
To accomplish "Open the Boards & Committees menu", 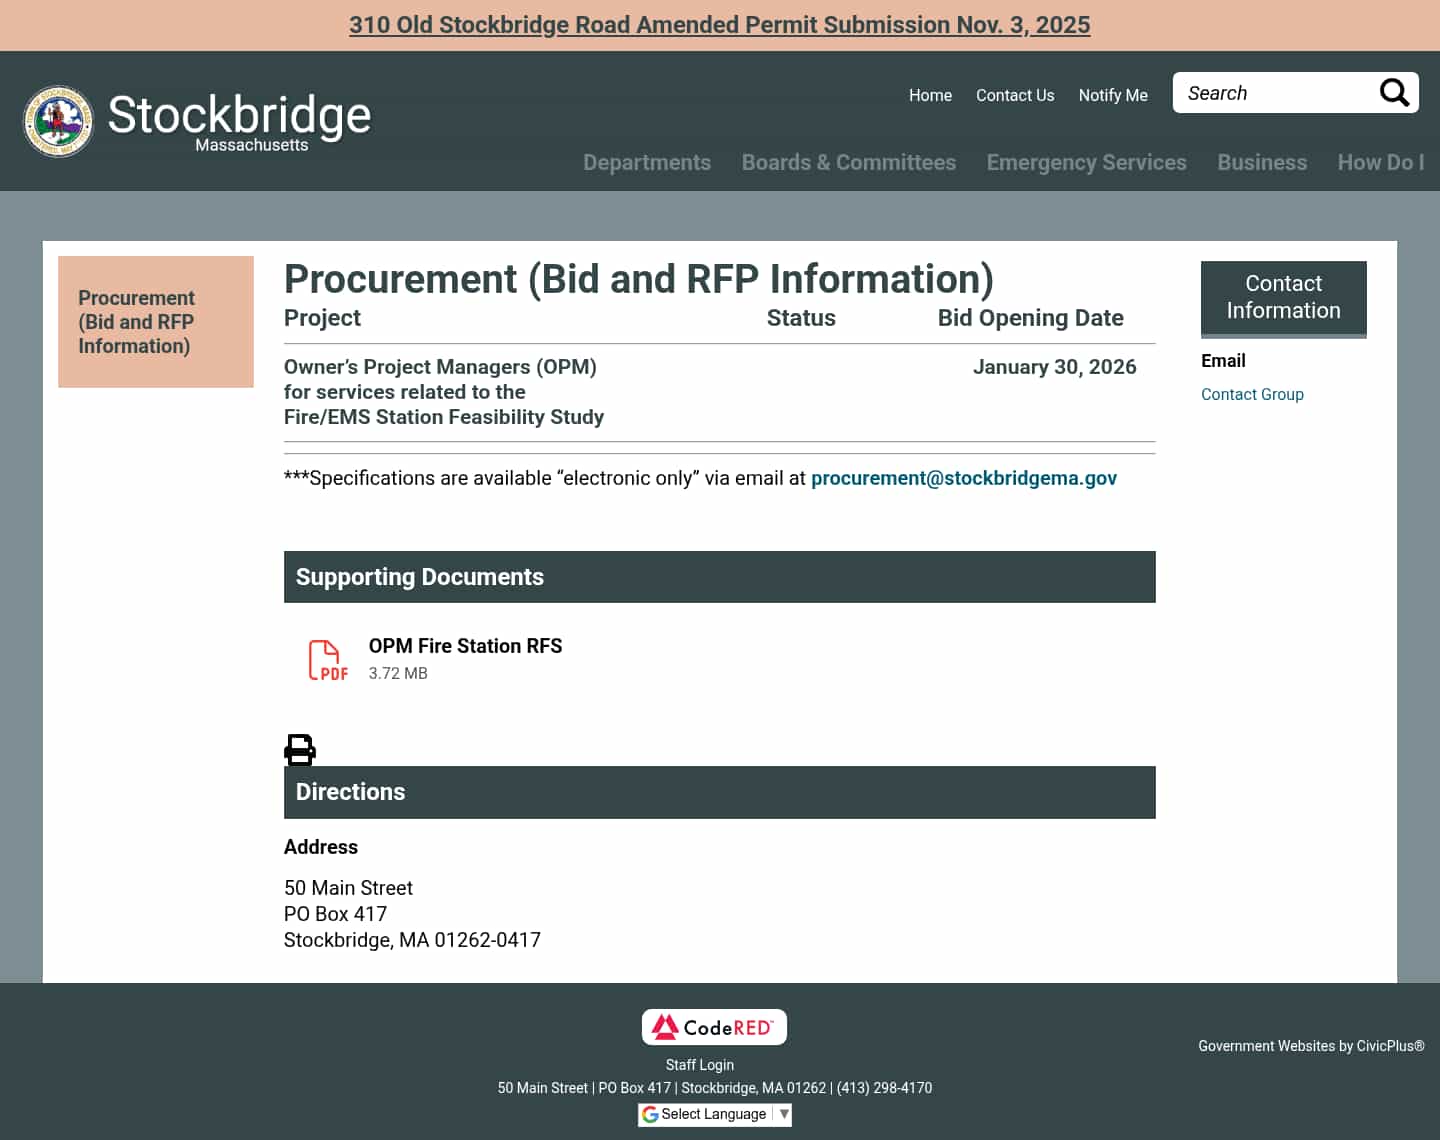I will point(848,162).
